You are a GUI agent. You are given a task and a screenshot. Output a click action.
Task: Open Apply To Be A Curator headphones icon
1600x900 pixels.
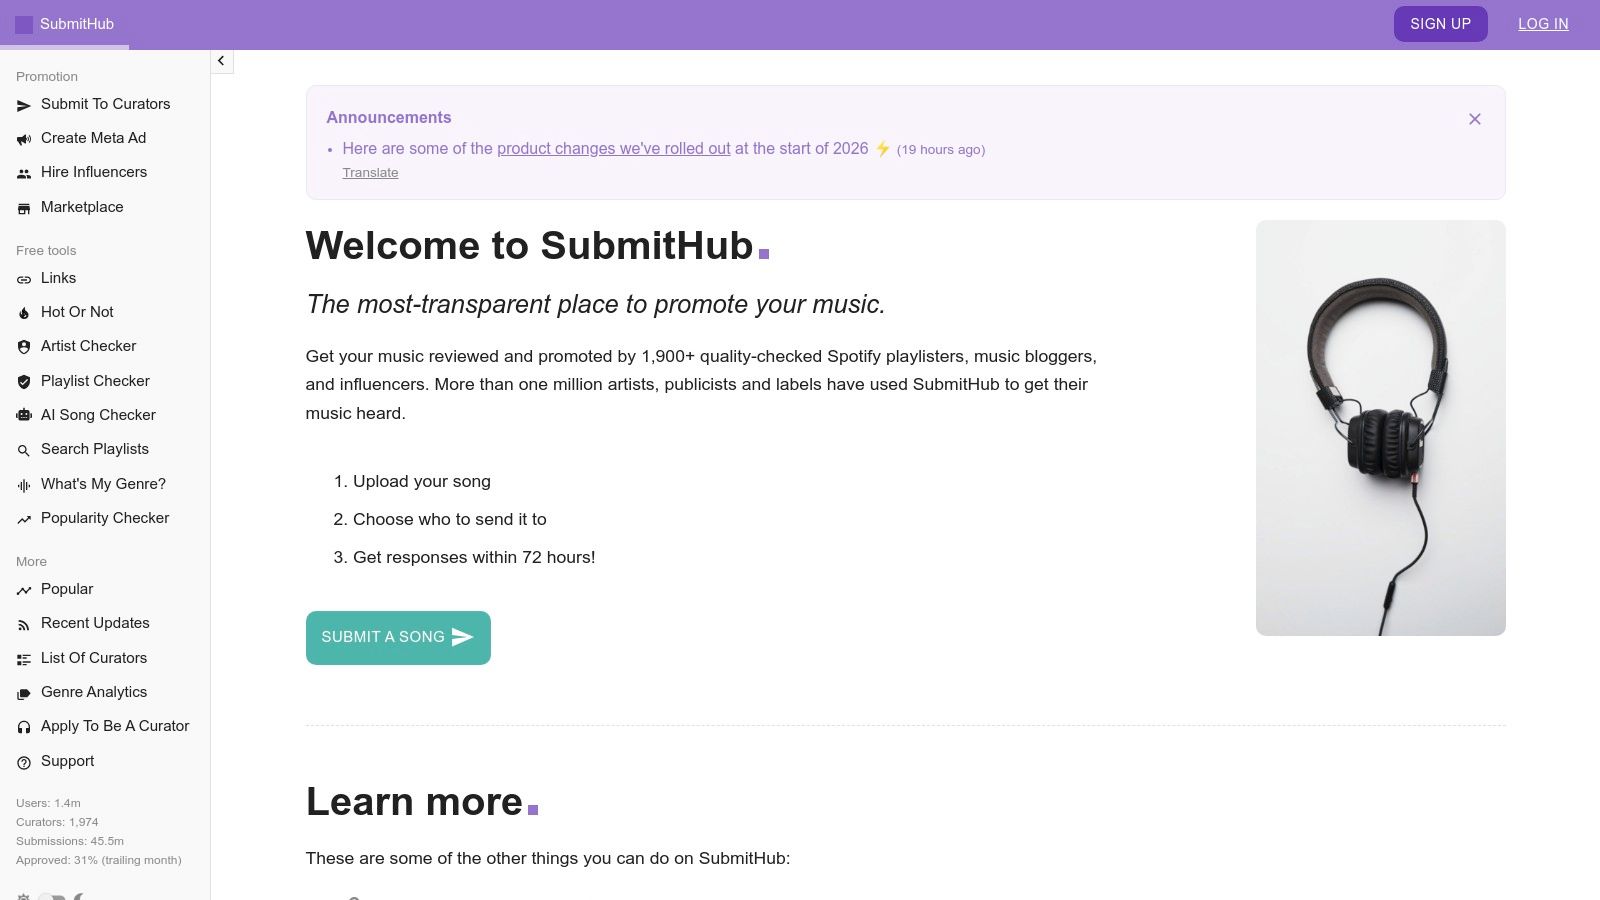24,726
